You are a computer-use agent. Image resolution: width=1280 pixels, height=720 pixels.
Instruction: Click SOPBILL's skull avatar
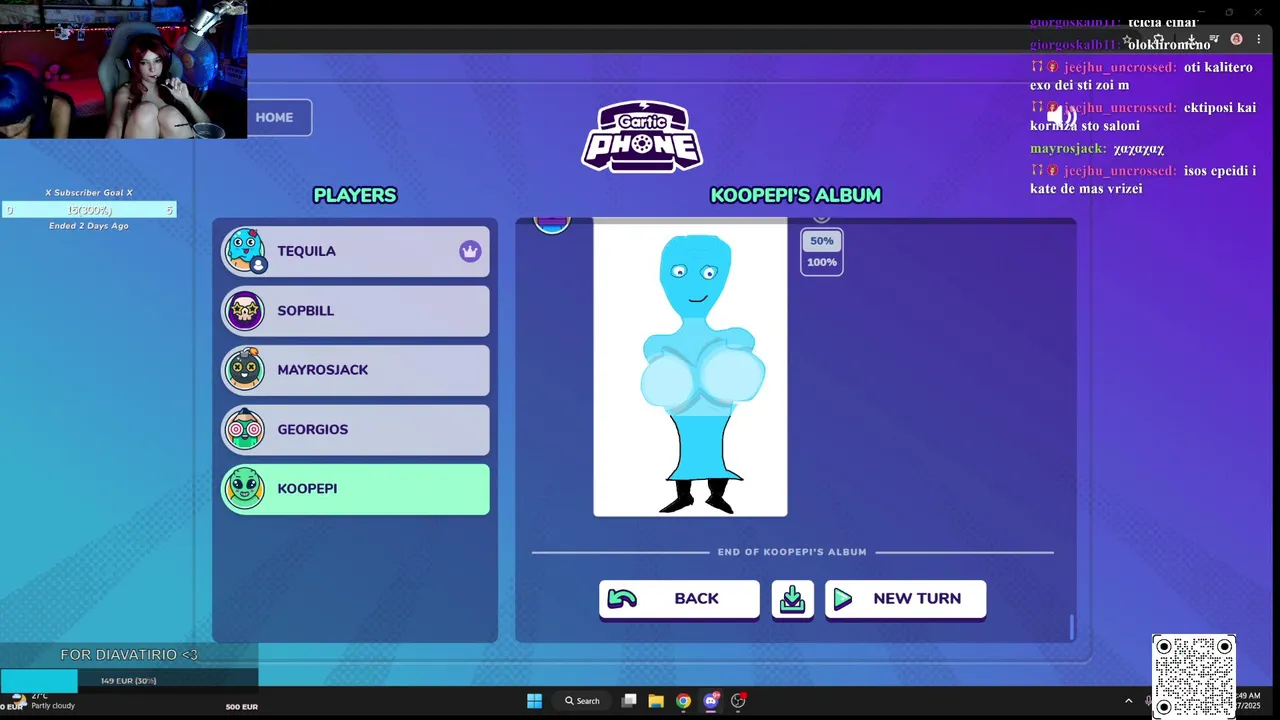point(245,311)
